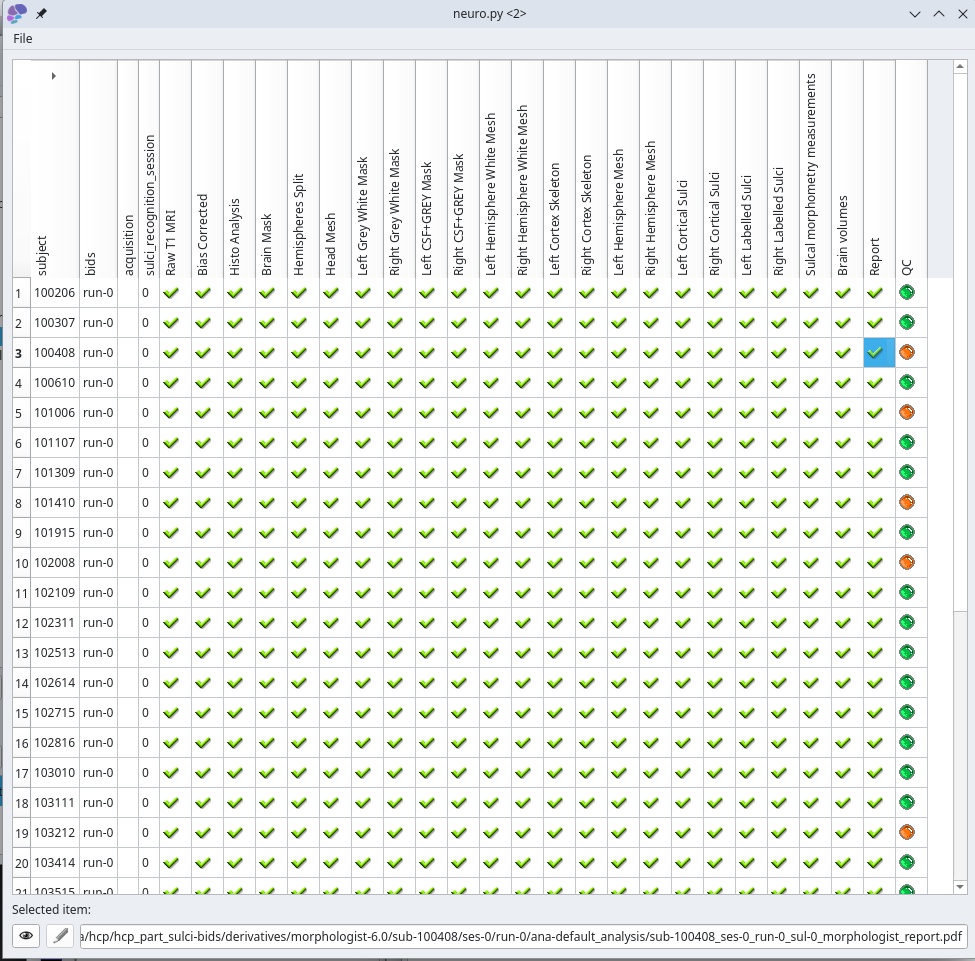Image resolution: width=975 pixels, height=961 pixels.
Task: Select row header number 3
Action: click(21, 353)
